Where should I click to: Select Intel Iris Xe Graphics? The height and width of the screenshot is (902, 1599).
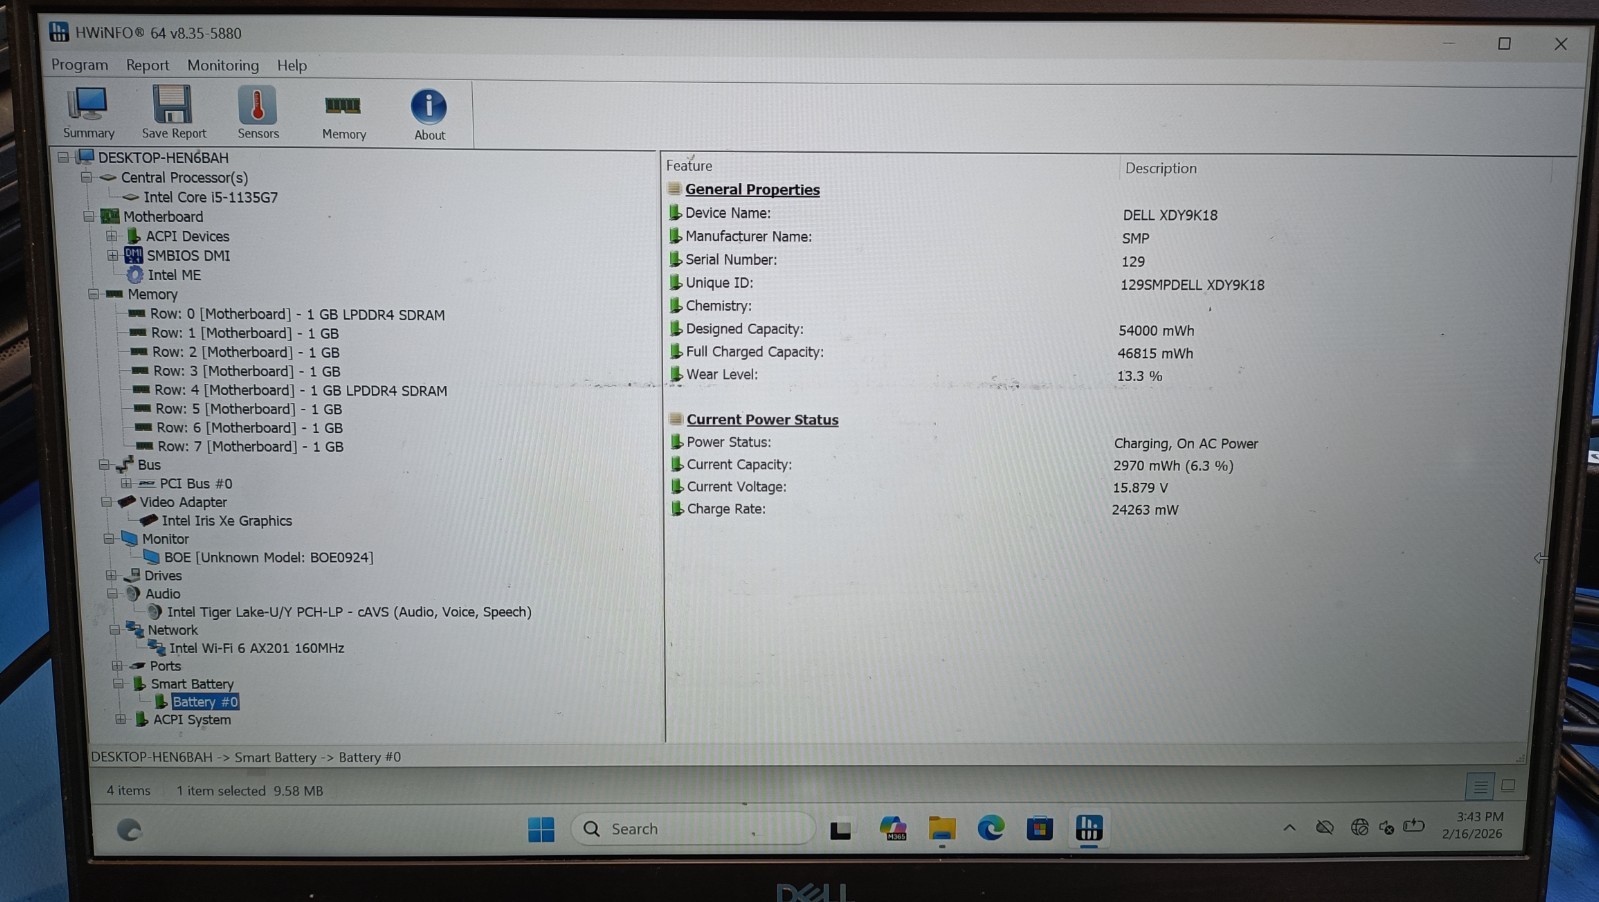227,520
